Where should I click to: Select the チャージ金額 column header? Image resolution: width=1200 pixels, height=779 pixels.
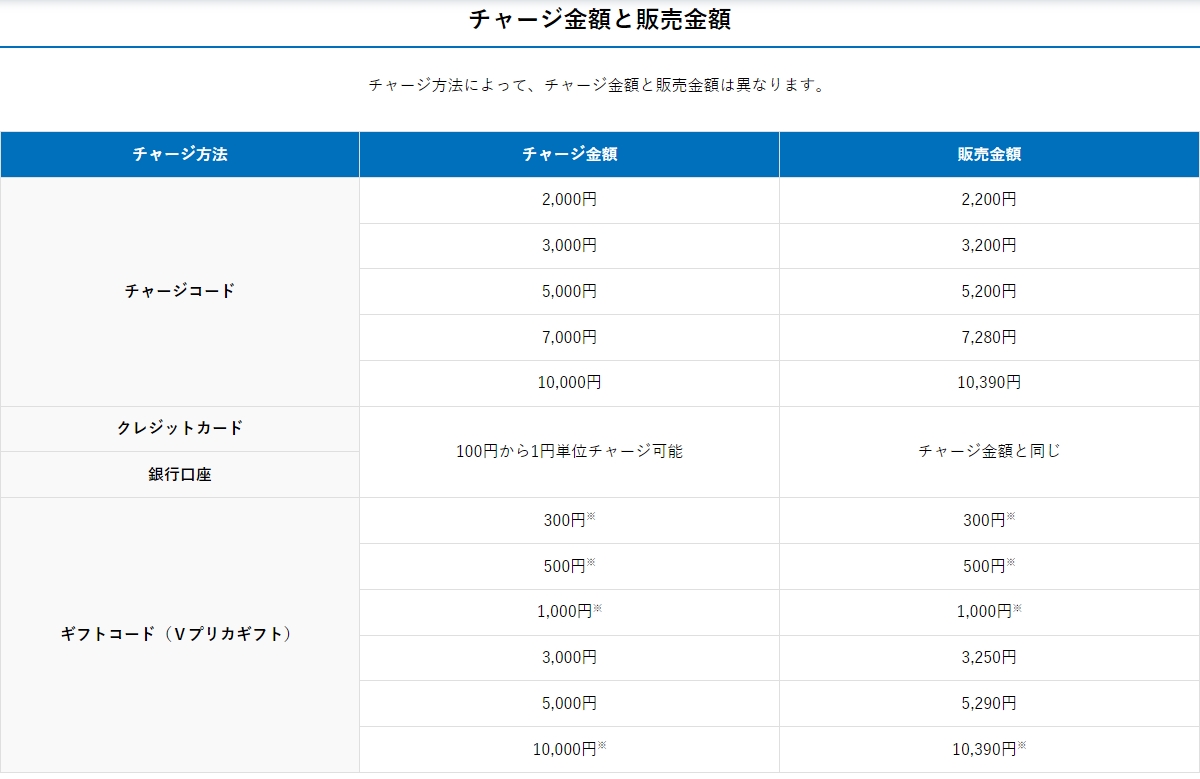569,154
